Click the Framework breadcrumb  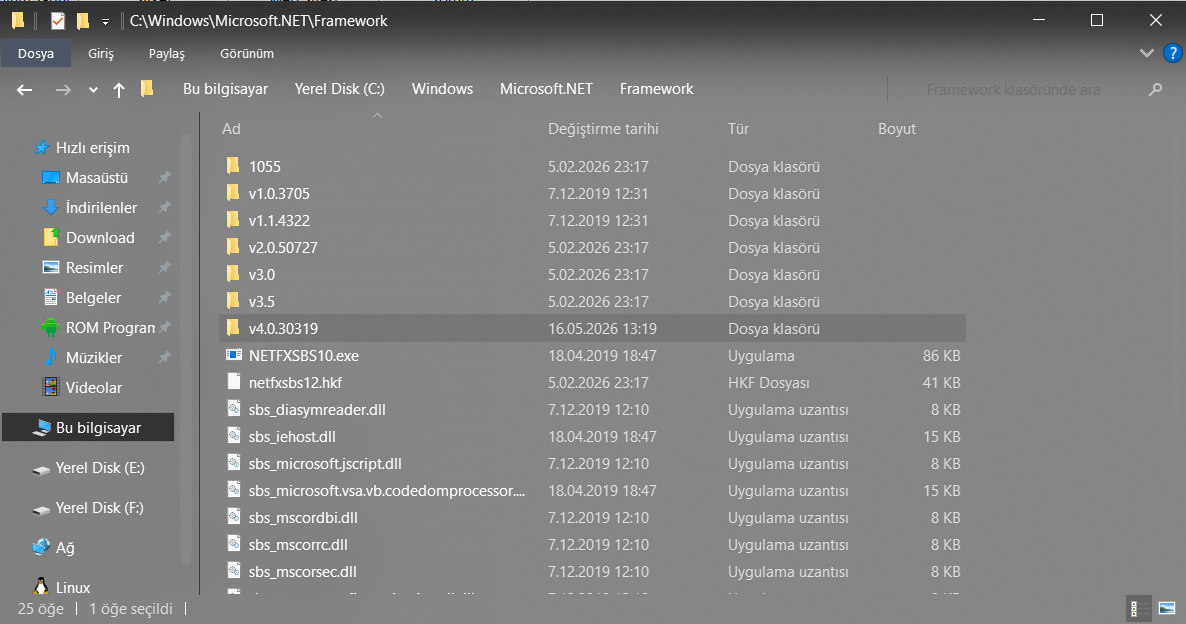657,88
